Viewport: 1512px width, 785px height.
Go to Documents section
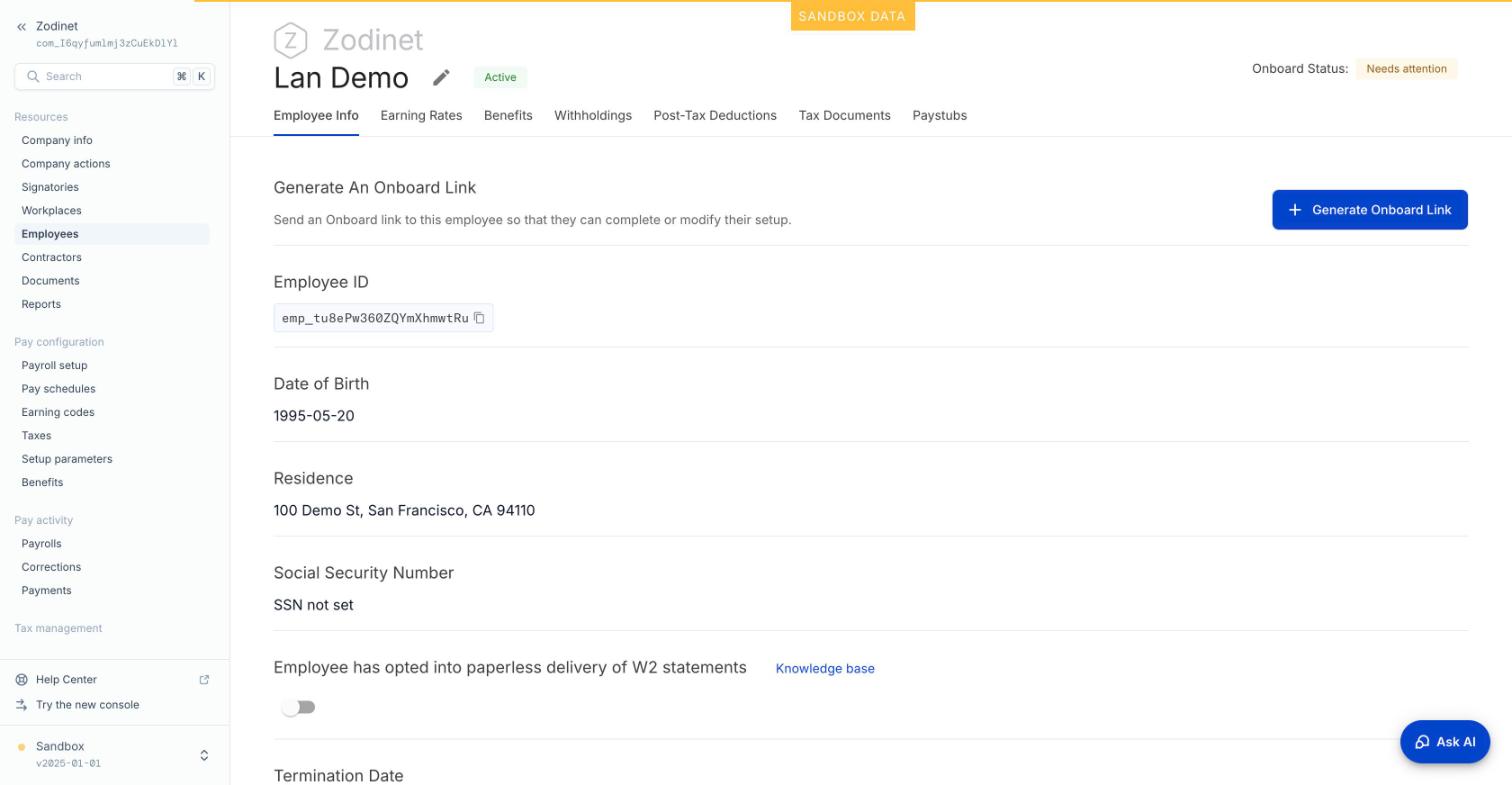click(x=51, y=281)
